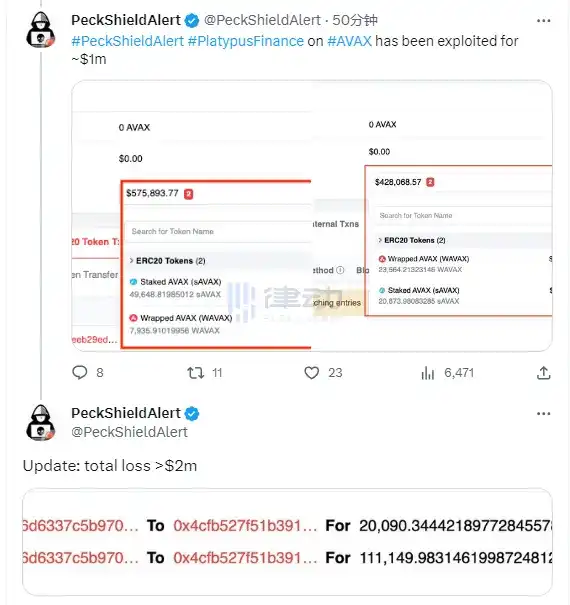Open the #PlatypusFinance hashtag
Viewport: 570px width, 605px height.
[x=246, y=41]
